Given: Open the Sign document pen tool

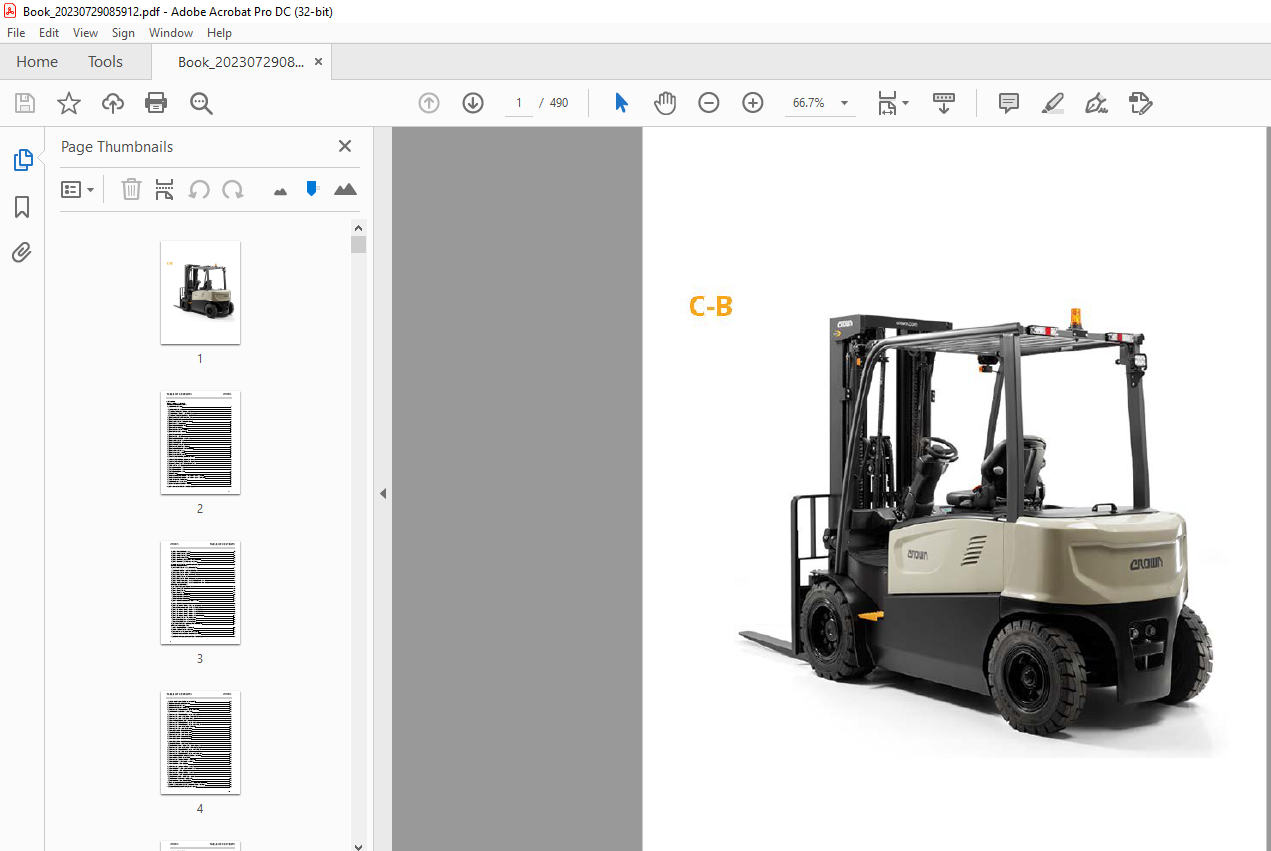Looking at the screenshot, I should 1096,103.
